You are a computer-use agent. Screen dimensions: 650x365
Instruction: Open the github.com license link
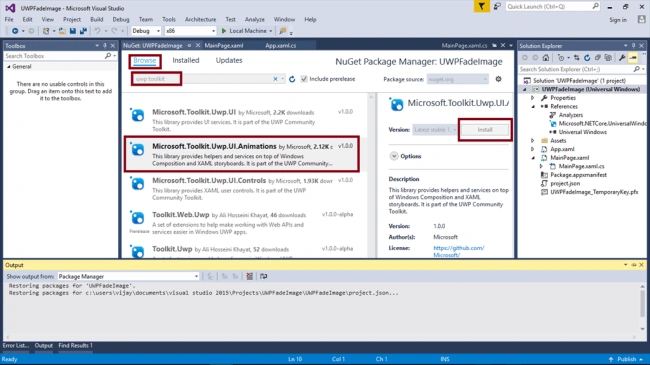458,251
